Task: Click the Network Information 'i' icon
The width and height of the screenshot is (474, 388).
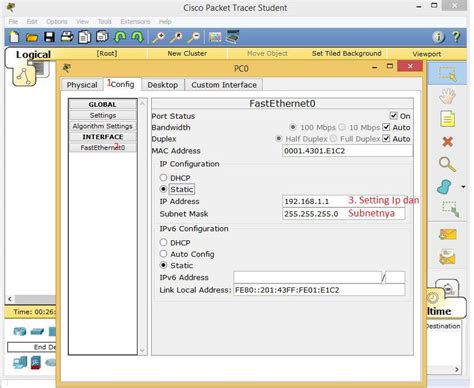Action: pyautogui.click(x=438, y=37)
